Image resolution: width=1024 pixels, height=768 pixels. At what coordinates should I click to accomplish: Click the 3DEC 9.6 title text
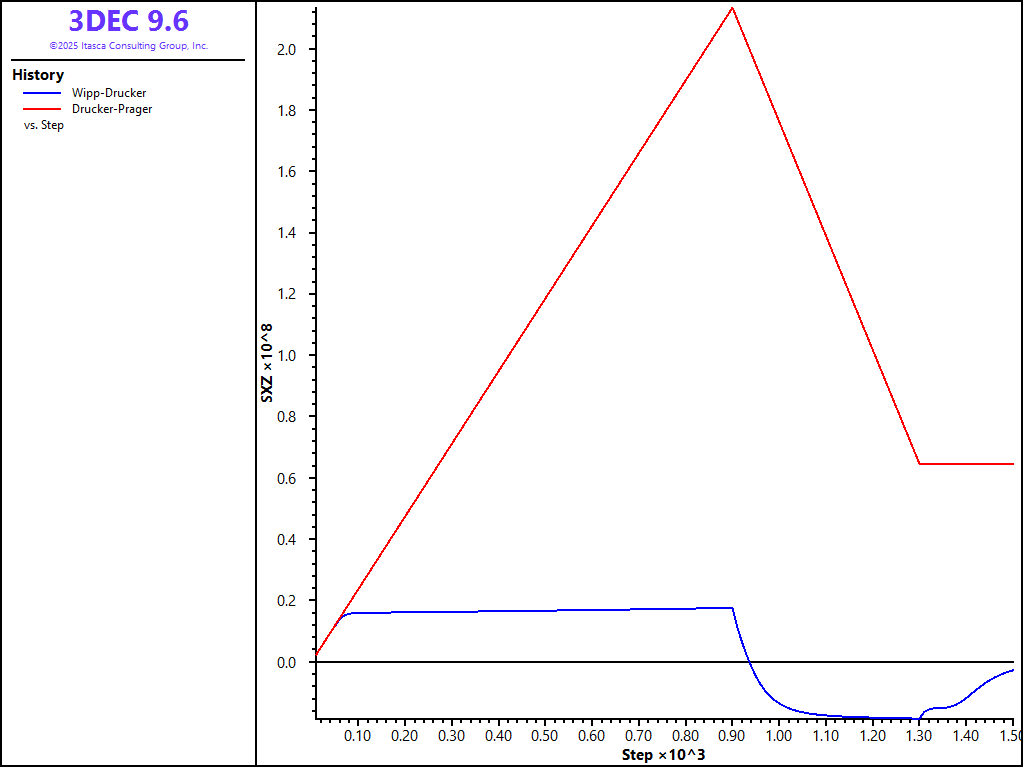pyautogui.click(x=128, y=21)
